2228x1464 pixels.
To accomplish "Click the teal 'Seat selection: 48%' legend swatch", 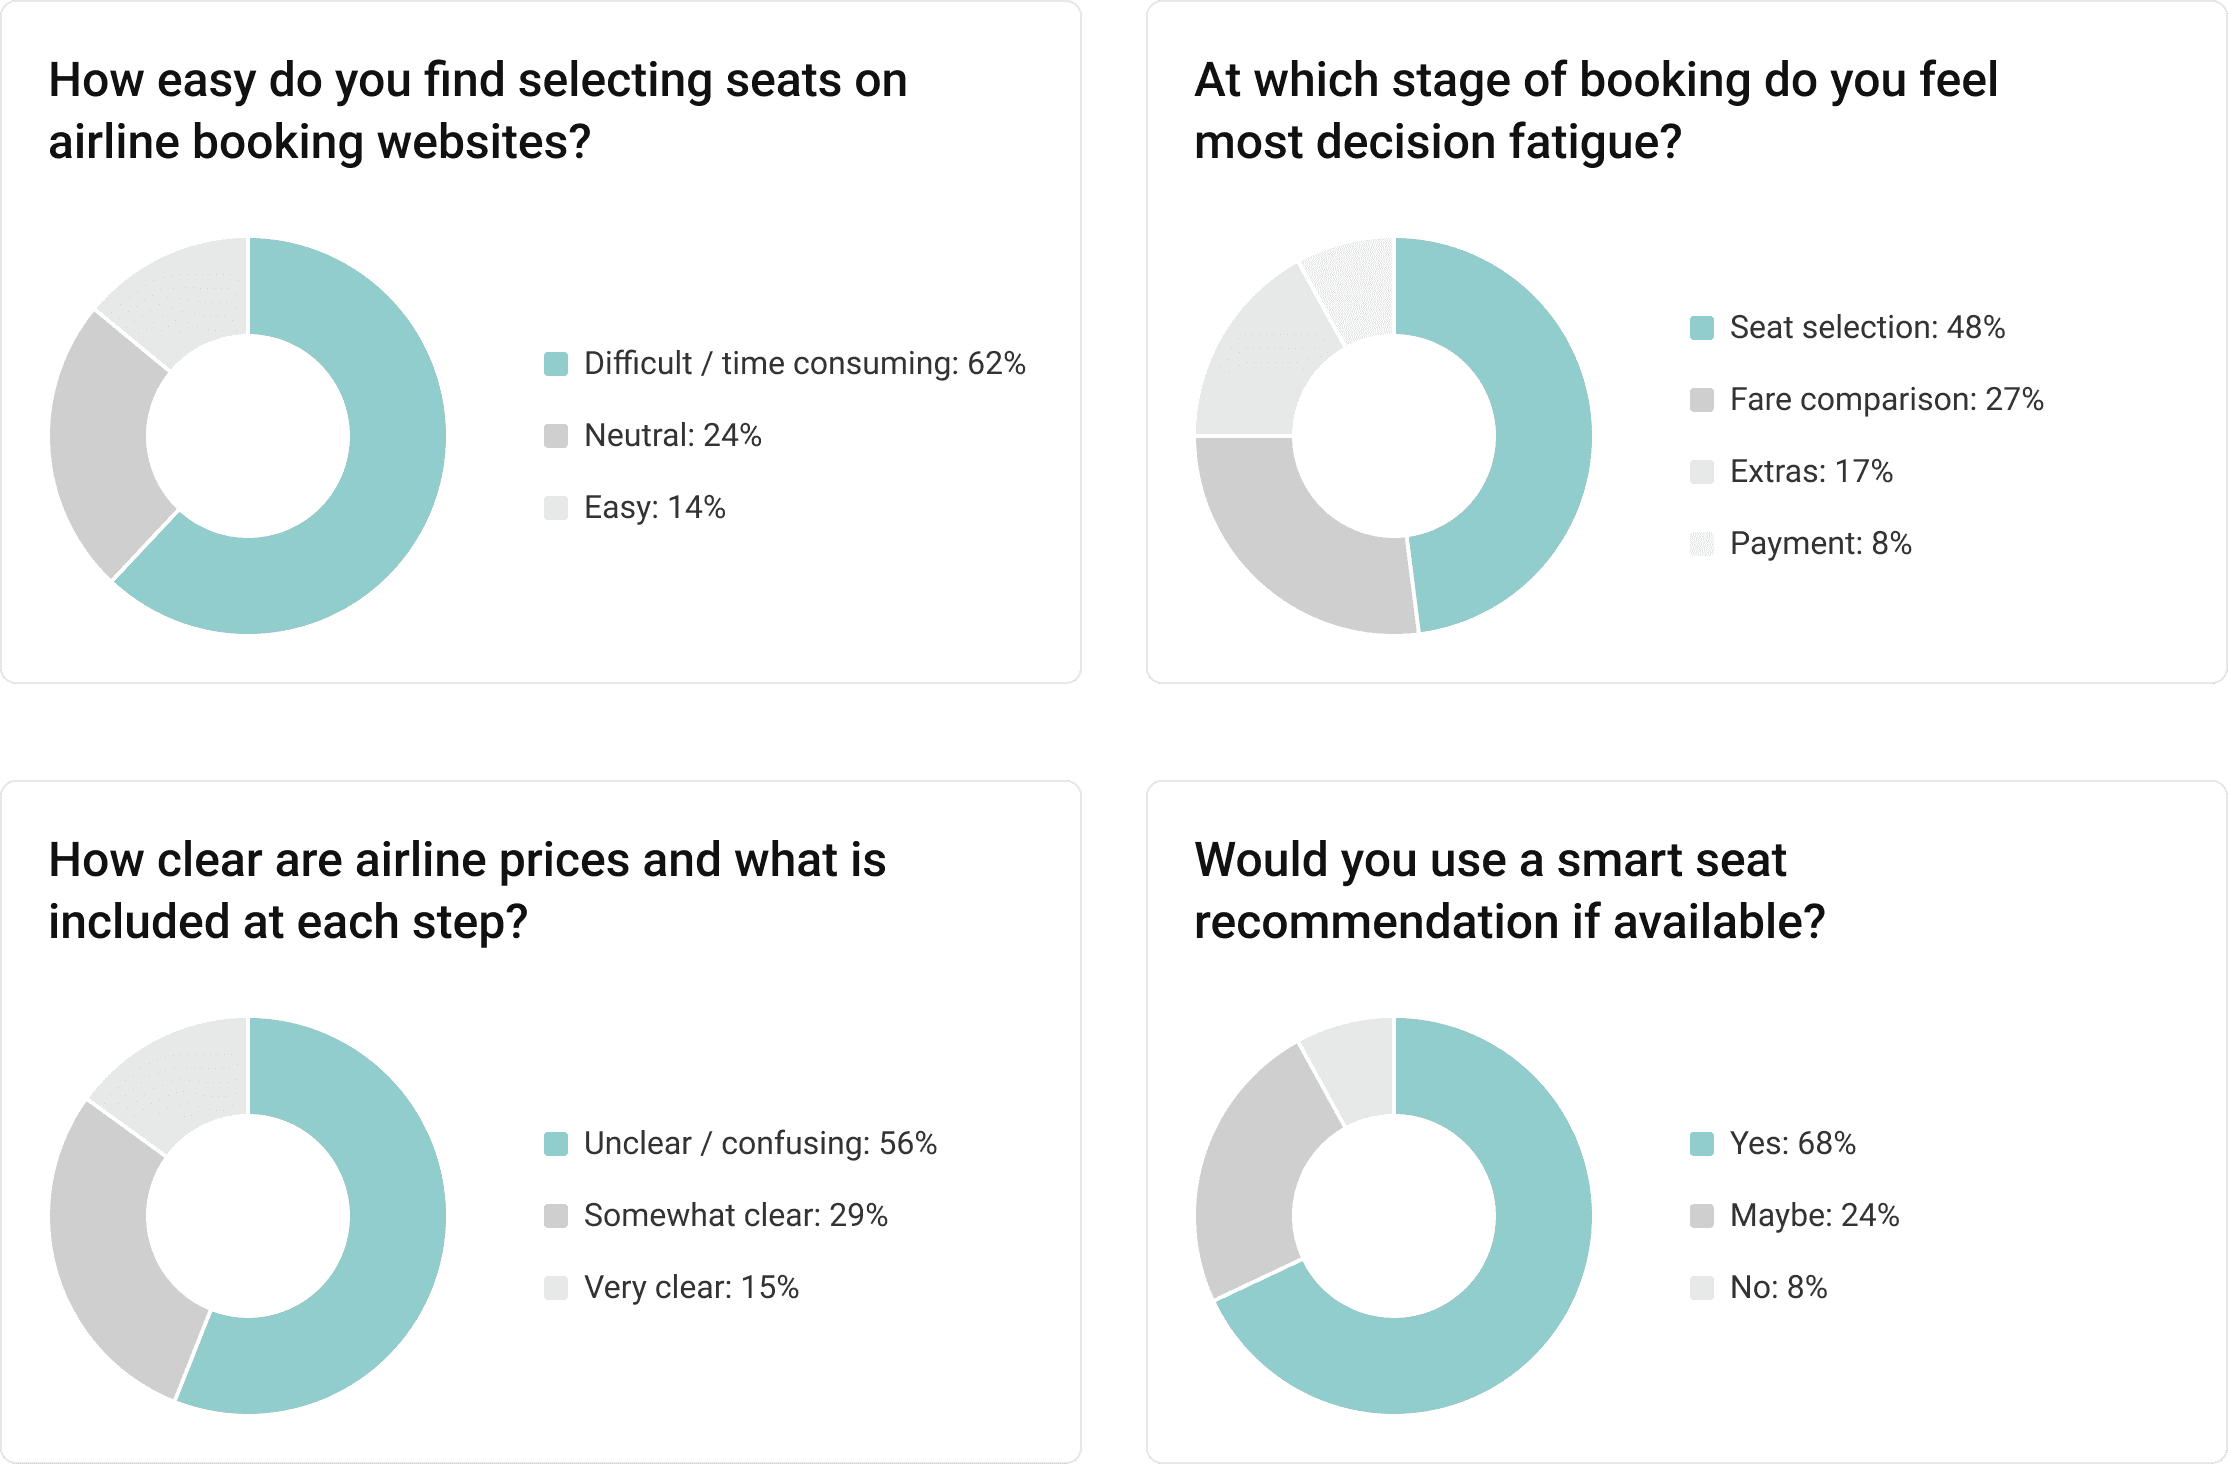I will pyautogui.click(x=1702, y=328).
